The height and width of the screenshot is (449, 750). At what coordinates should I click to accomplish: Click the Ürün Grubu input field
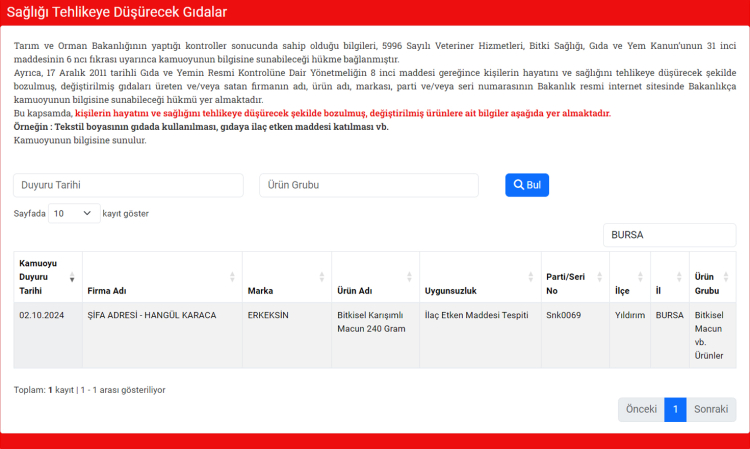coord(369,185)
